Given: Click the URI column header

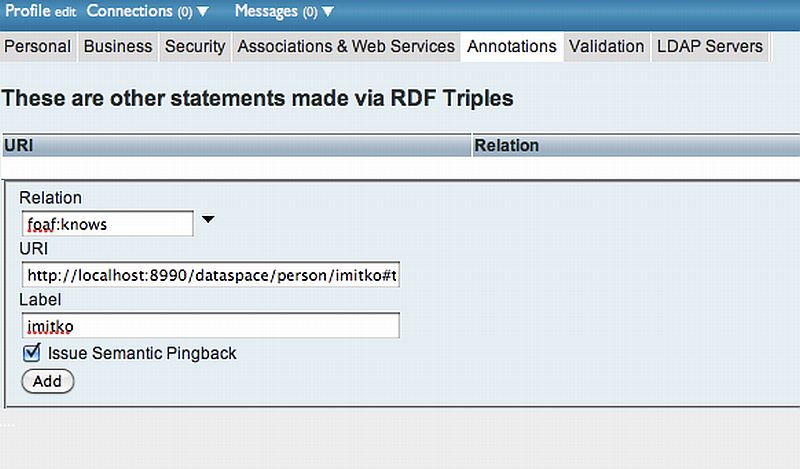Looking at the screenshot, I should (236, 146).
